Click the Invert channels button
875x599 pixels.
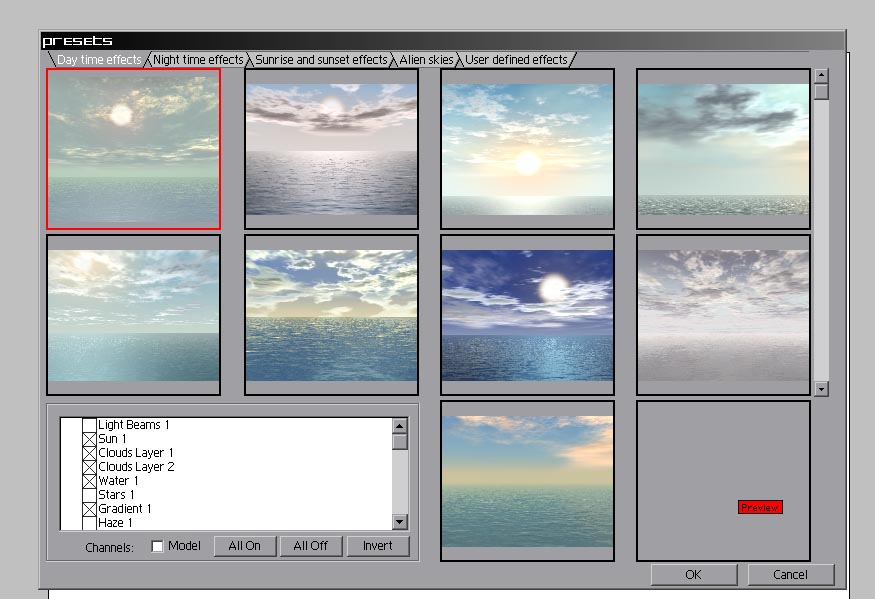(x=378, y=546)
